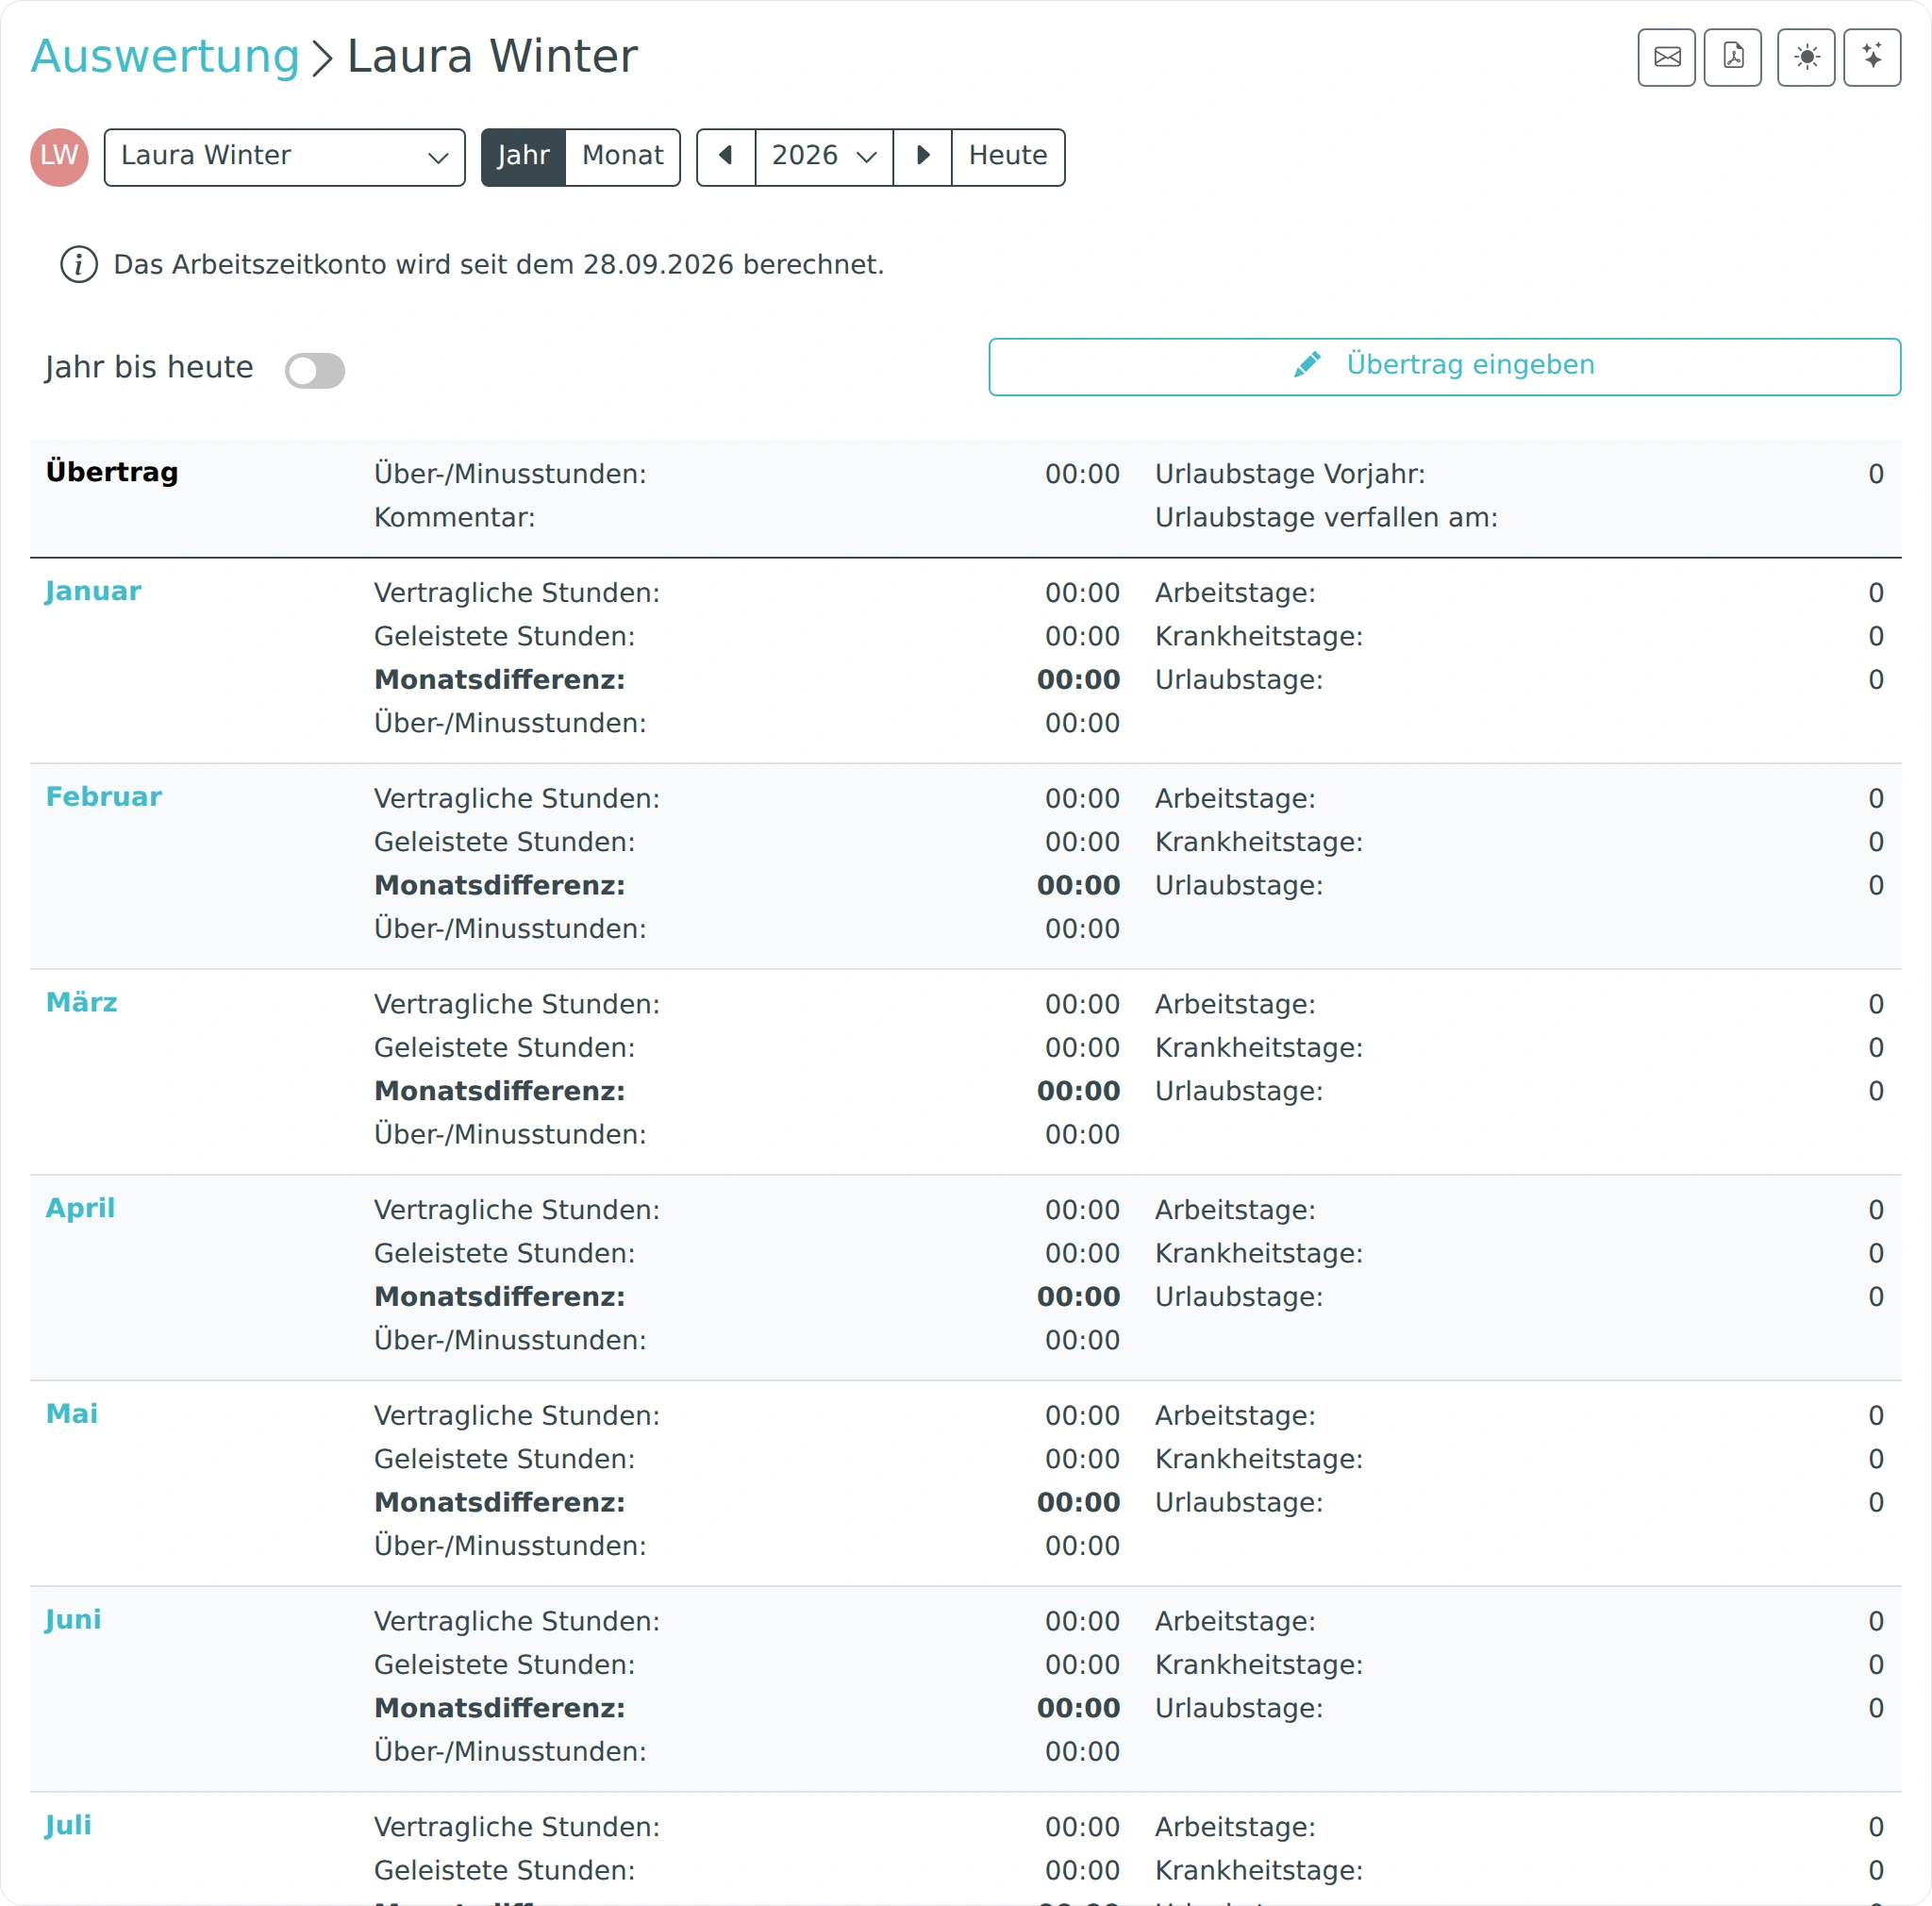The height and width of the screenshot is (1906, 1932).
Task: Go to the previous year arrow
Action: click(726, 157)
